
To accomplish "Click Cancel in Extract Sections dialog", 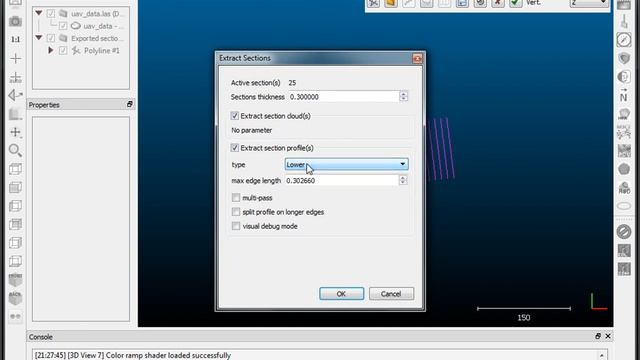I will point(391,294).
